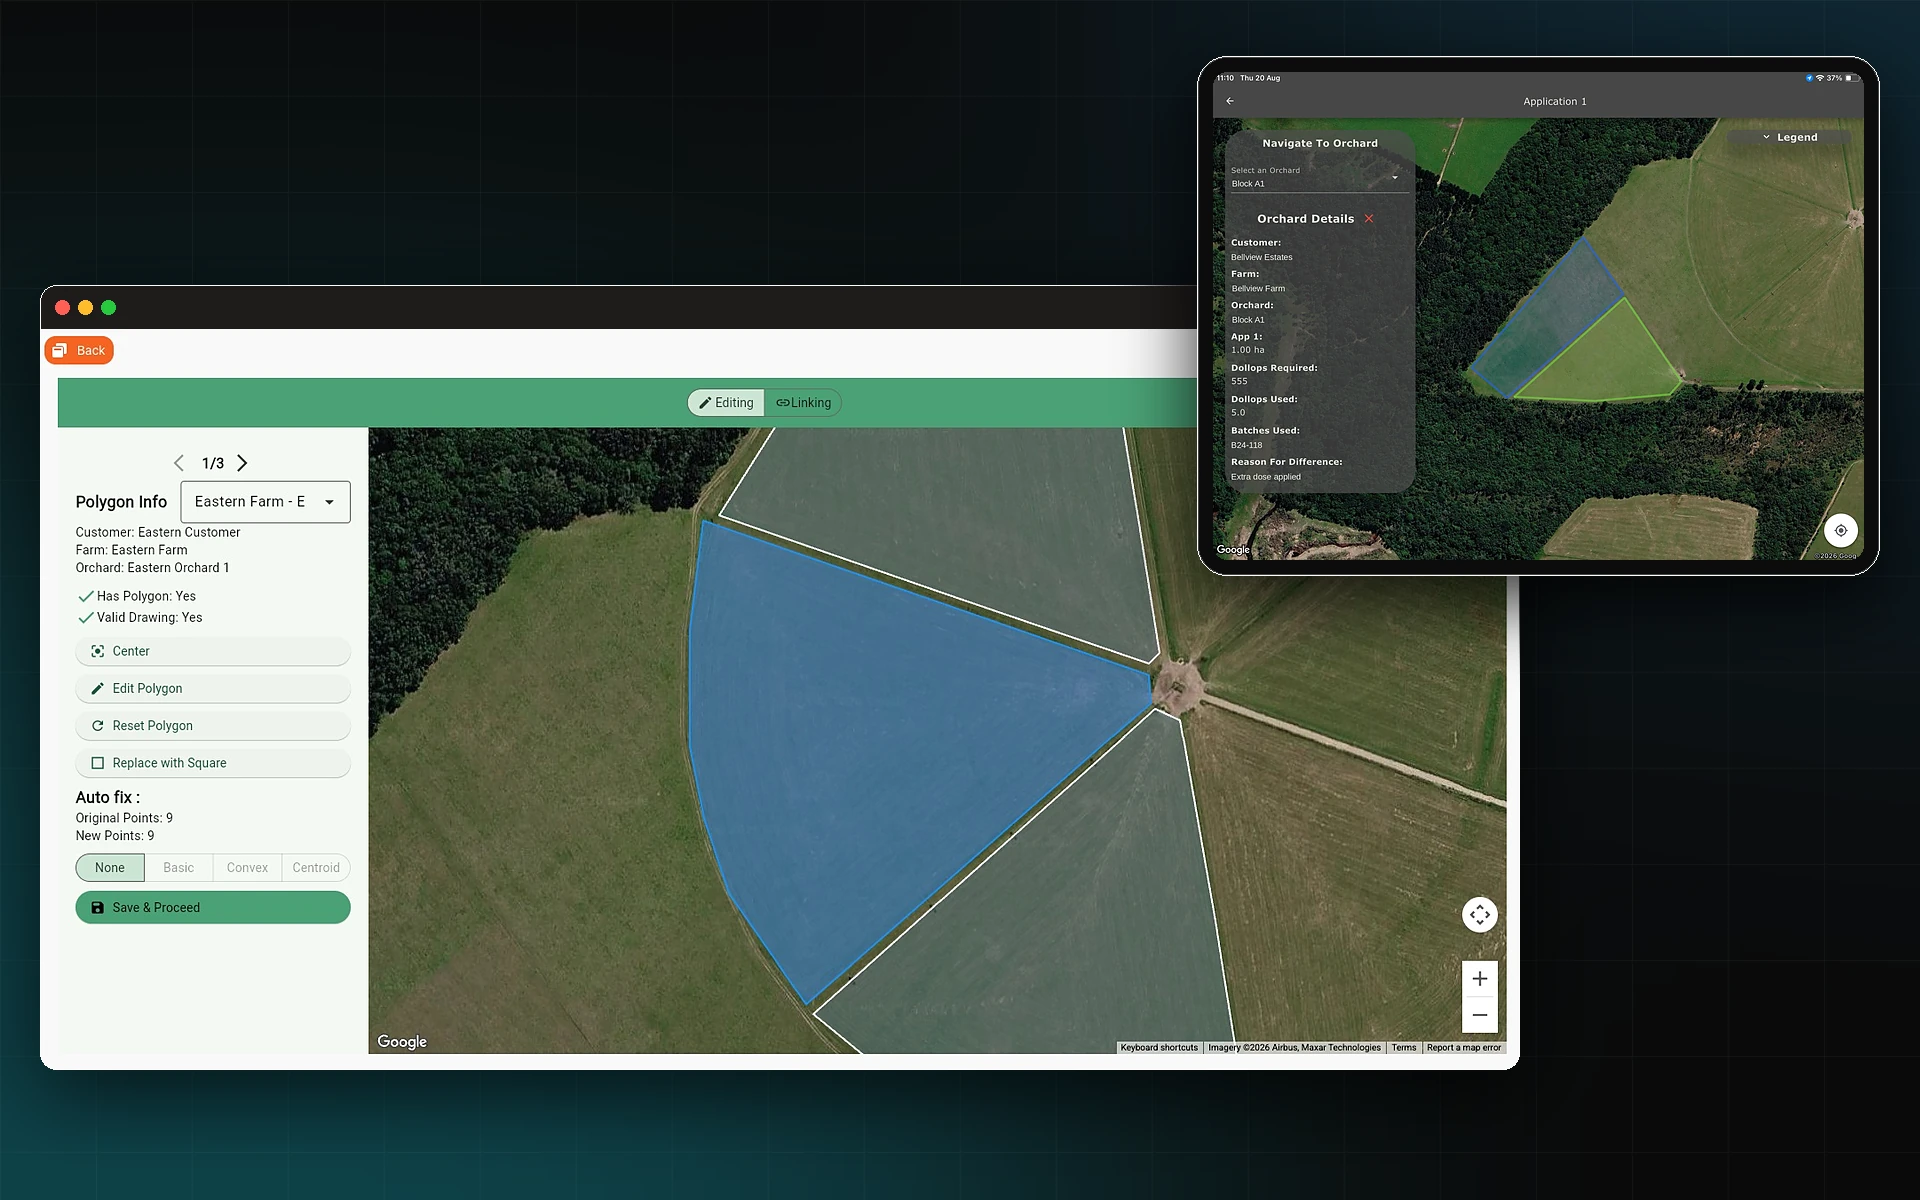
Task: Click Replace with Square button
Action: pos(213,763)
